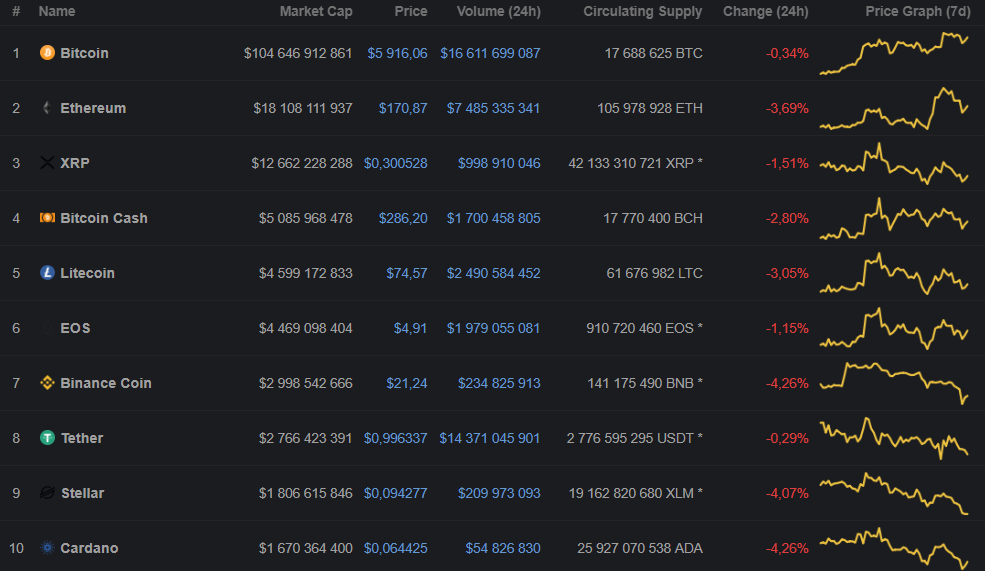Image resolution: width=985 pixels, height=571 pixels.
Task: Select Ethereum change -3,69%
Action: point(787,108)
